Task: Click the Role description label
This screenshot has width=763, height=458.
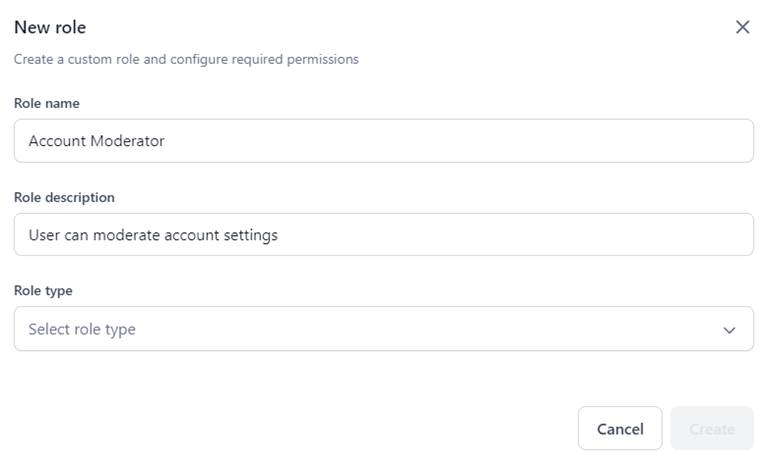Action: [64, 197]
